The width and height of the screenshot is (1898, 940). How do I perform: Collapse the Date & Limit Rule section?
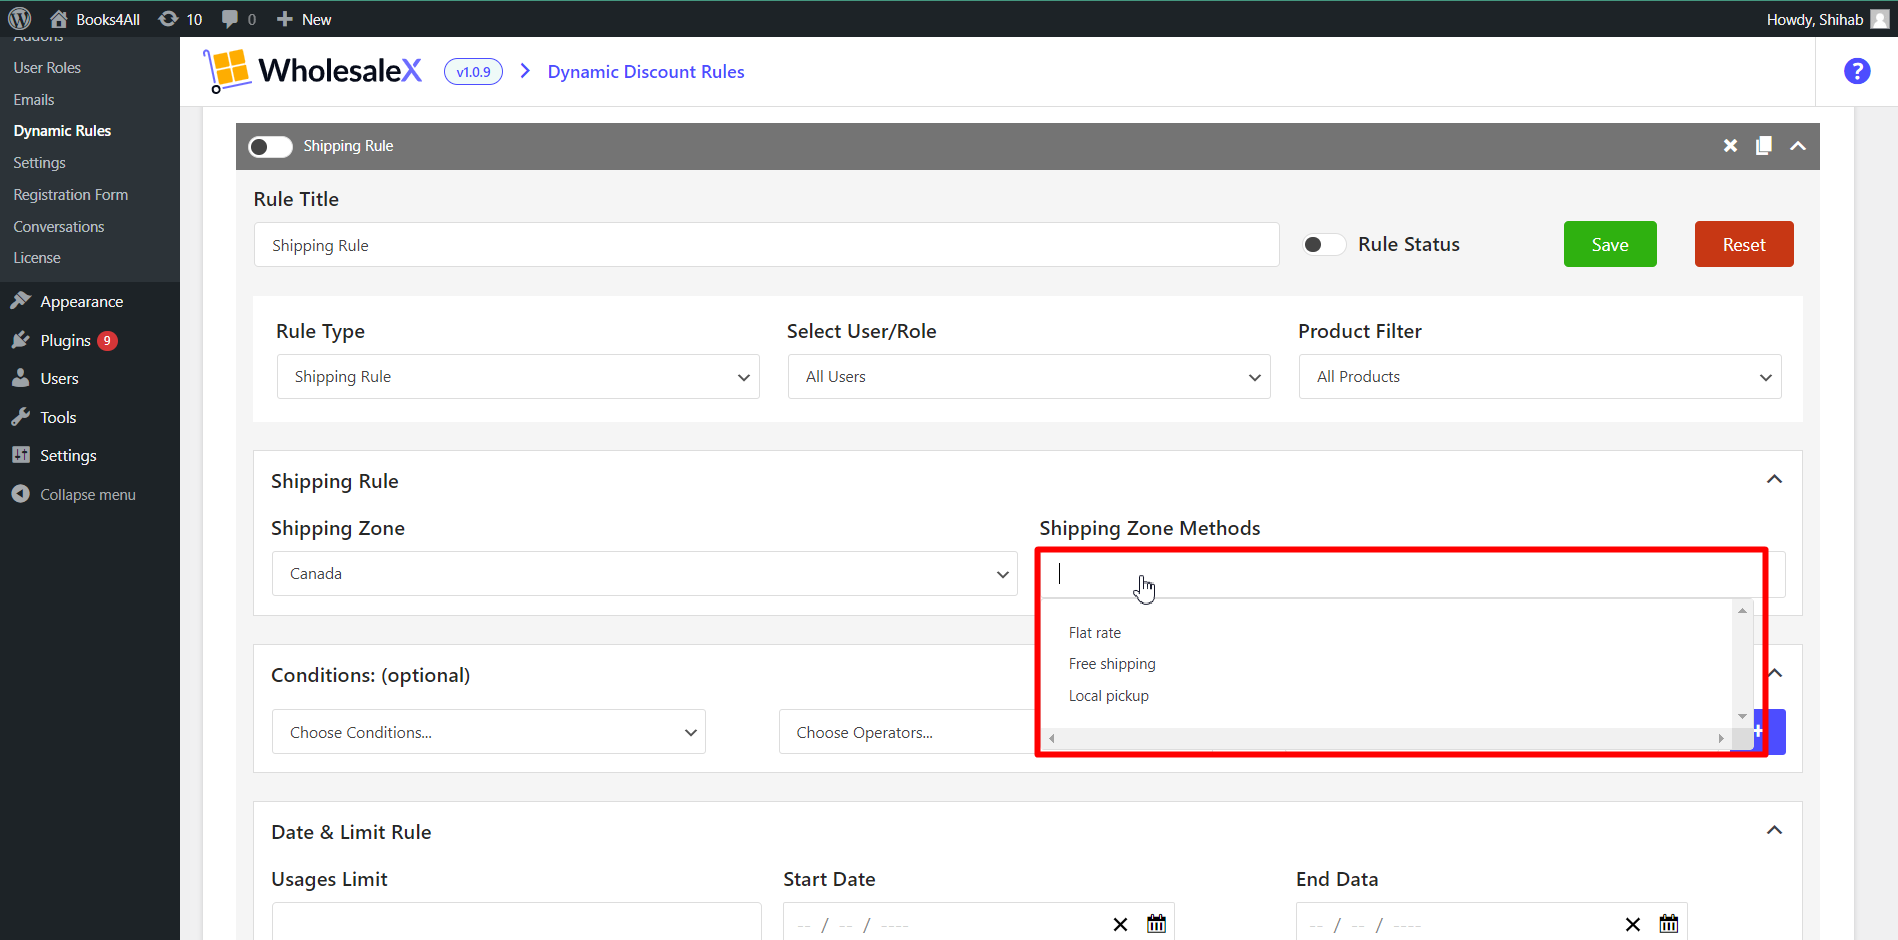[1774, 831]
